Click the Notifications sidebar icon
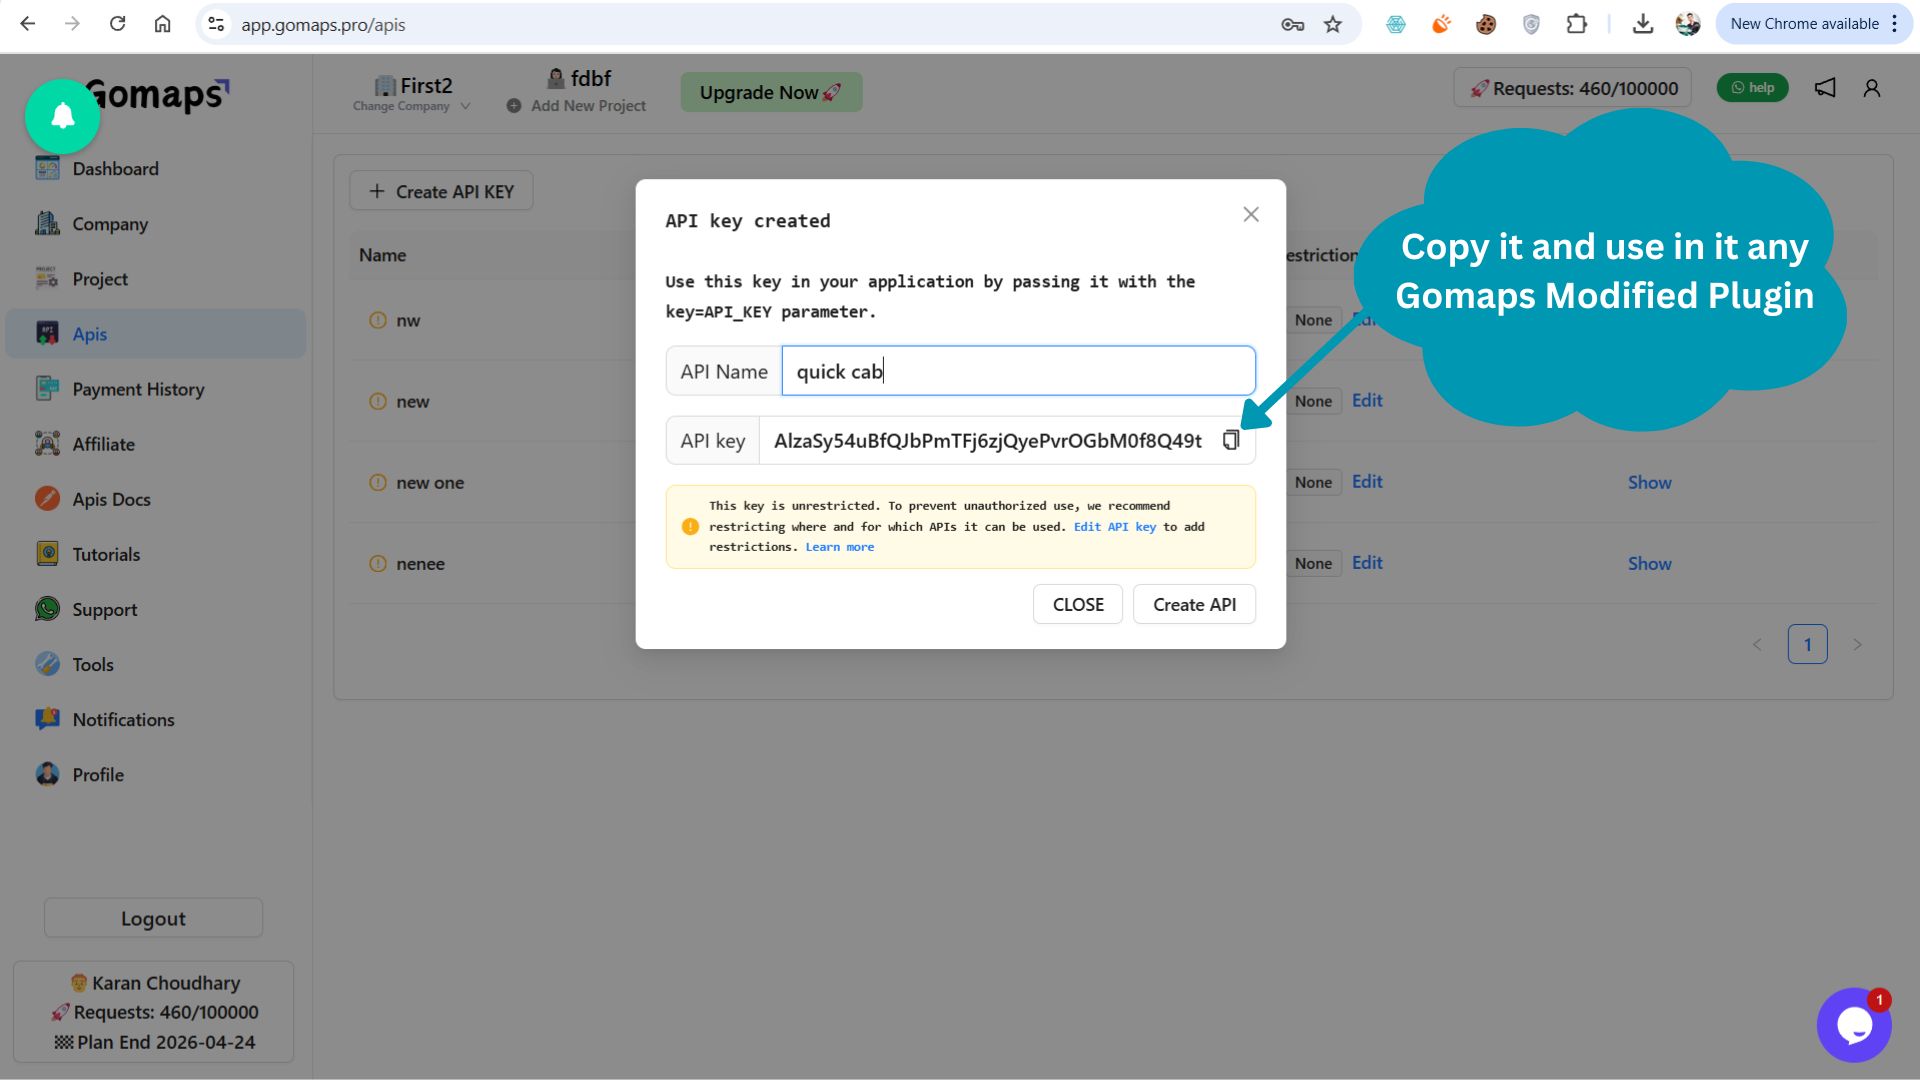 (x=47, y=718)
